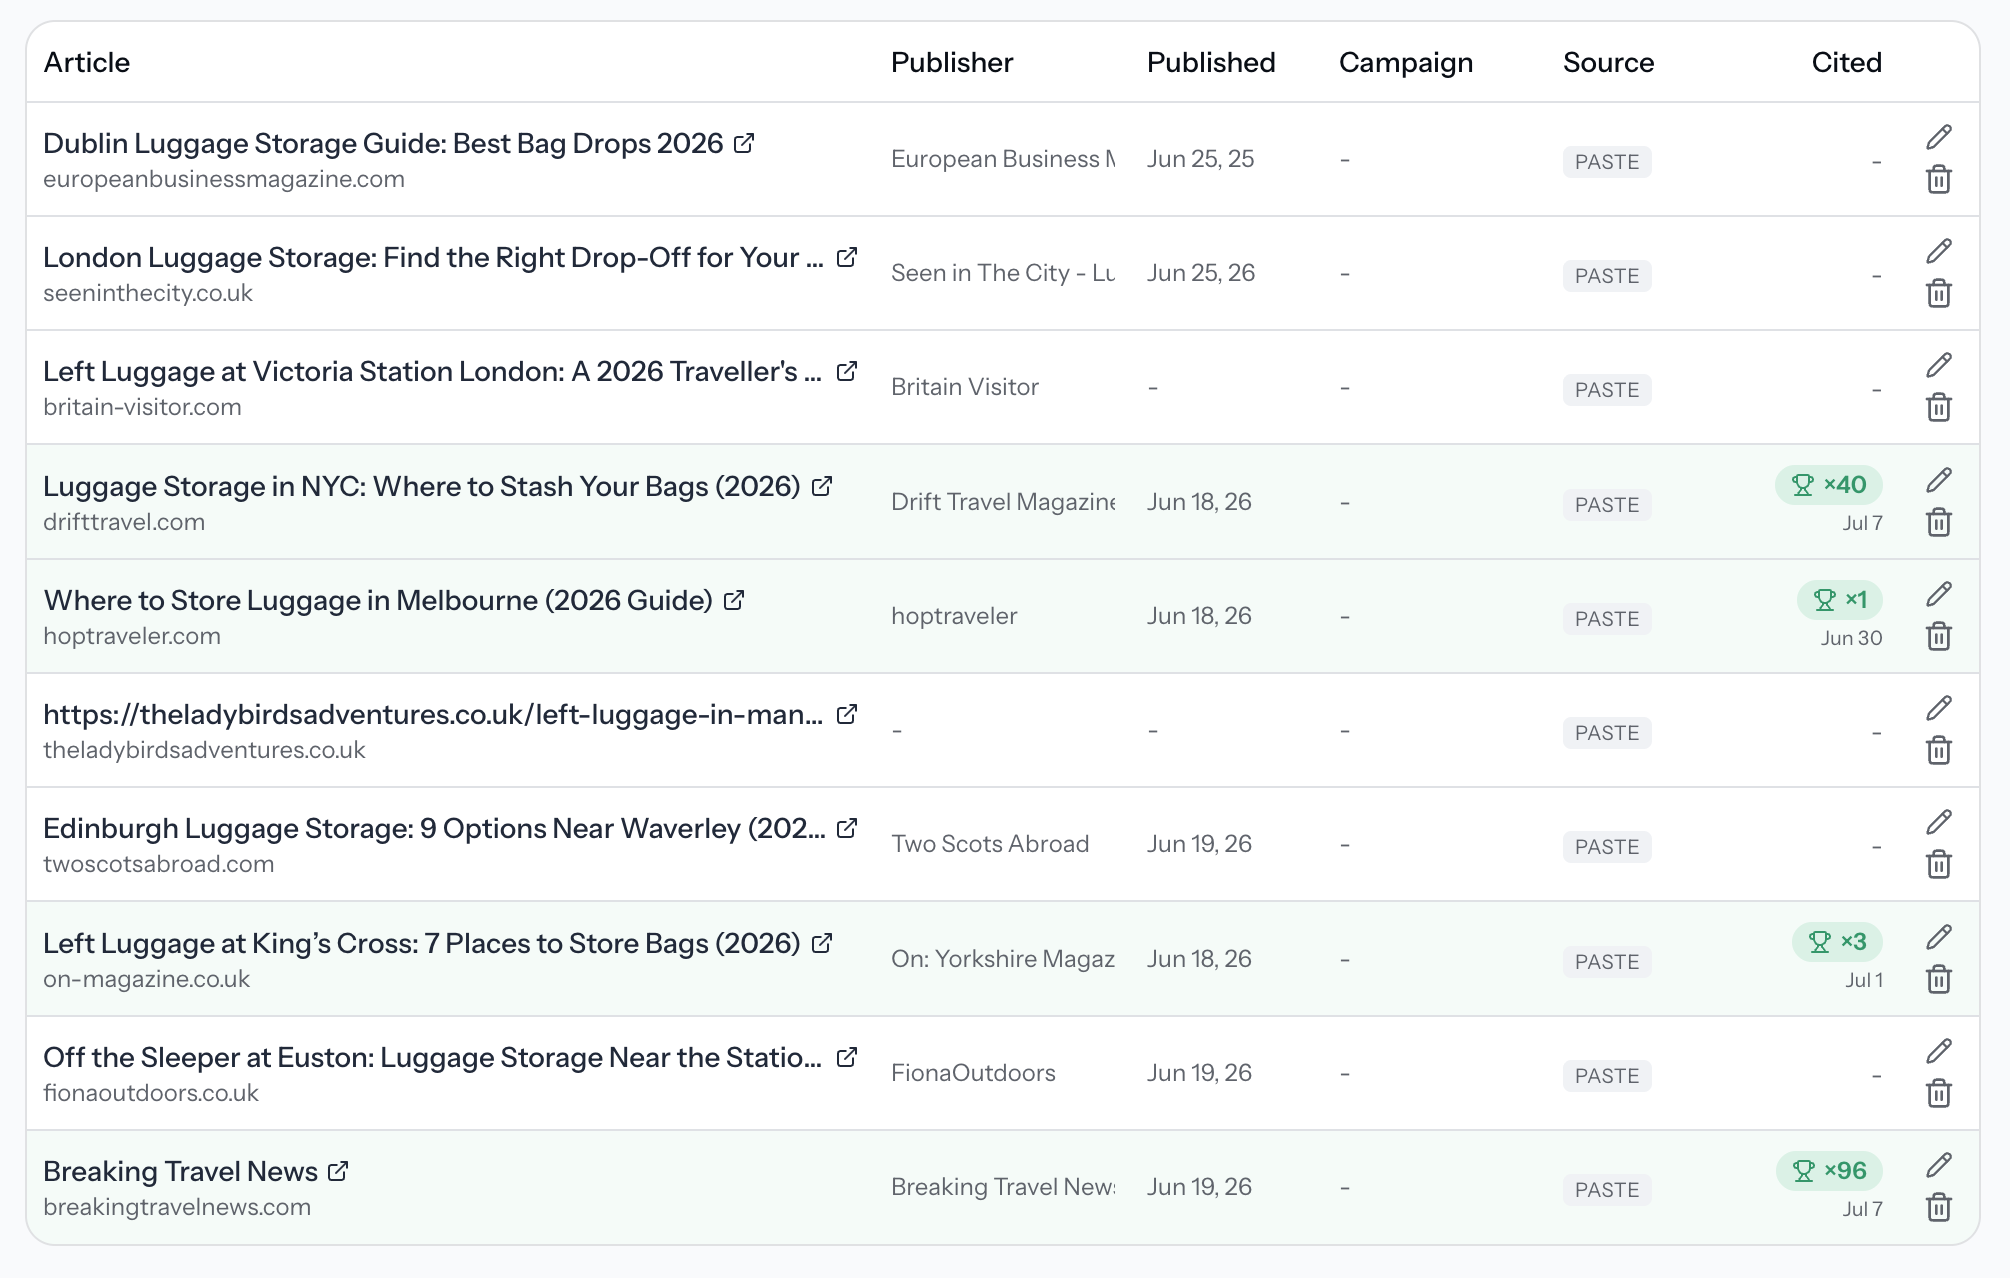Click PASTE badge in European Business row
Viewport: 2010px width, 1278px height.
coord(1607,161)
